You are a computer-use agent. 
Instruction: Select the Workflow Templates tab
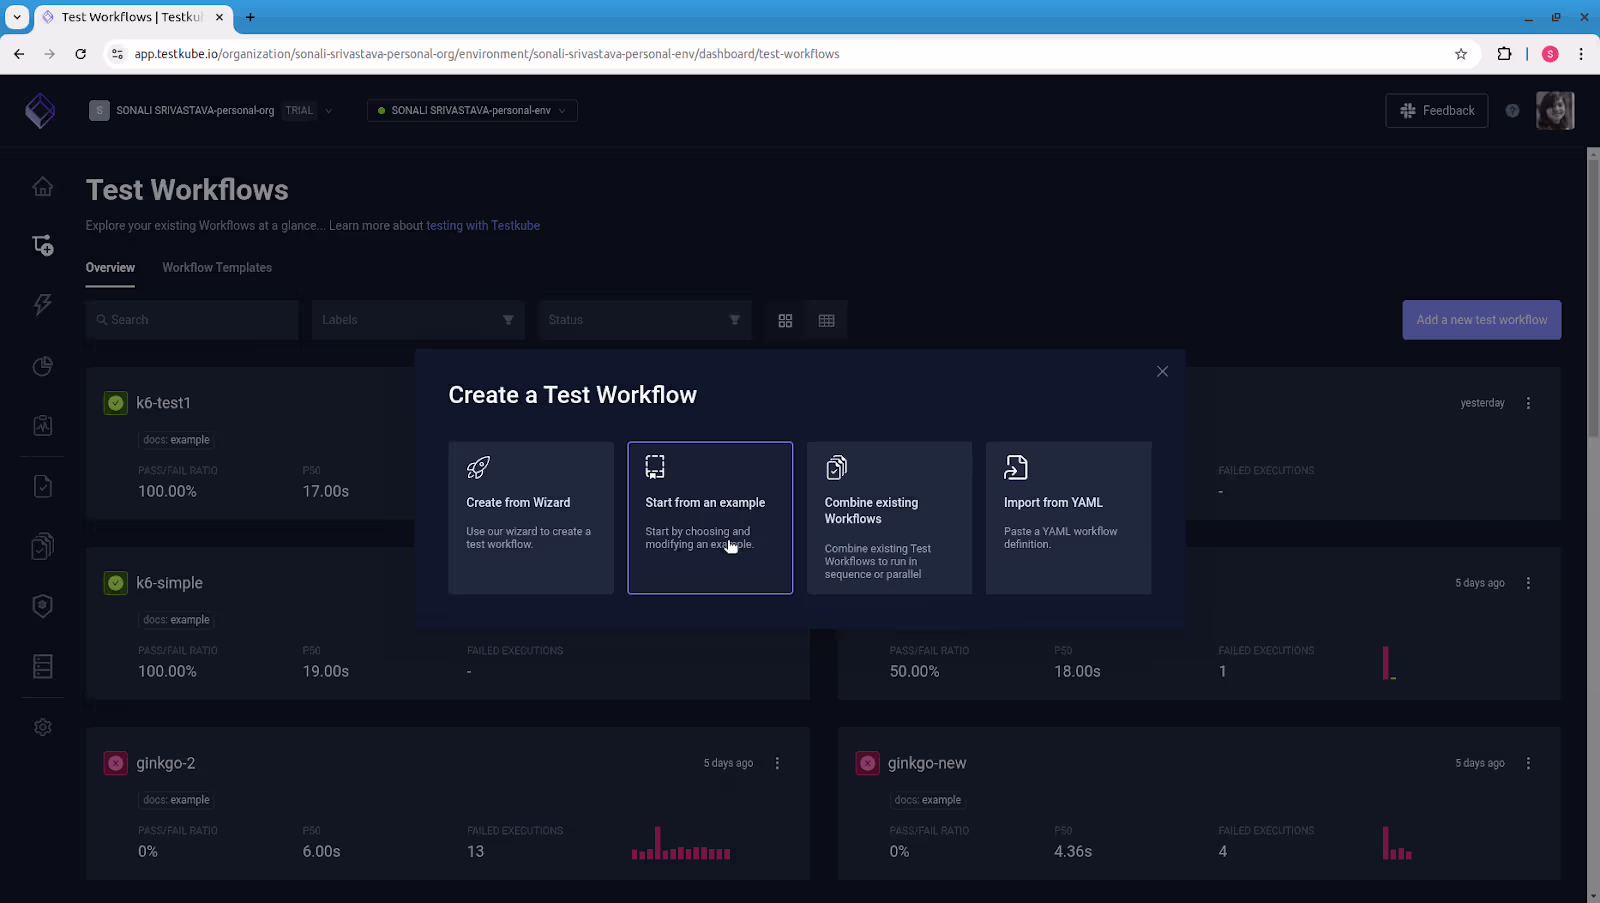[x=217, y=267]
